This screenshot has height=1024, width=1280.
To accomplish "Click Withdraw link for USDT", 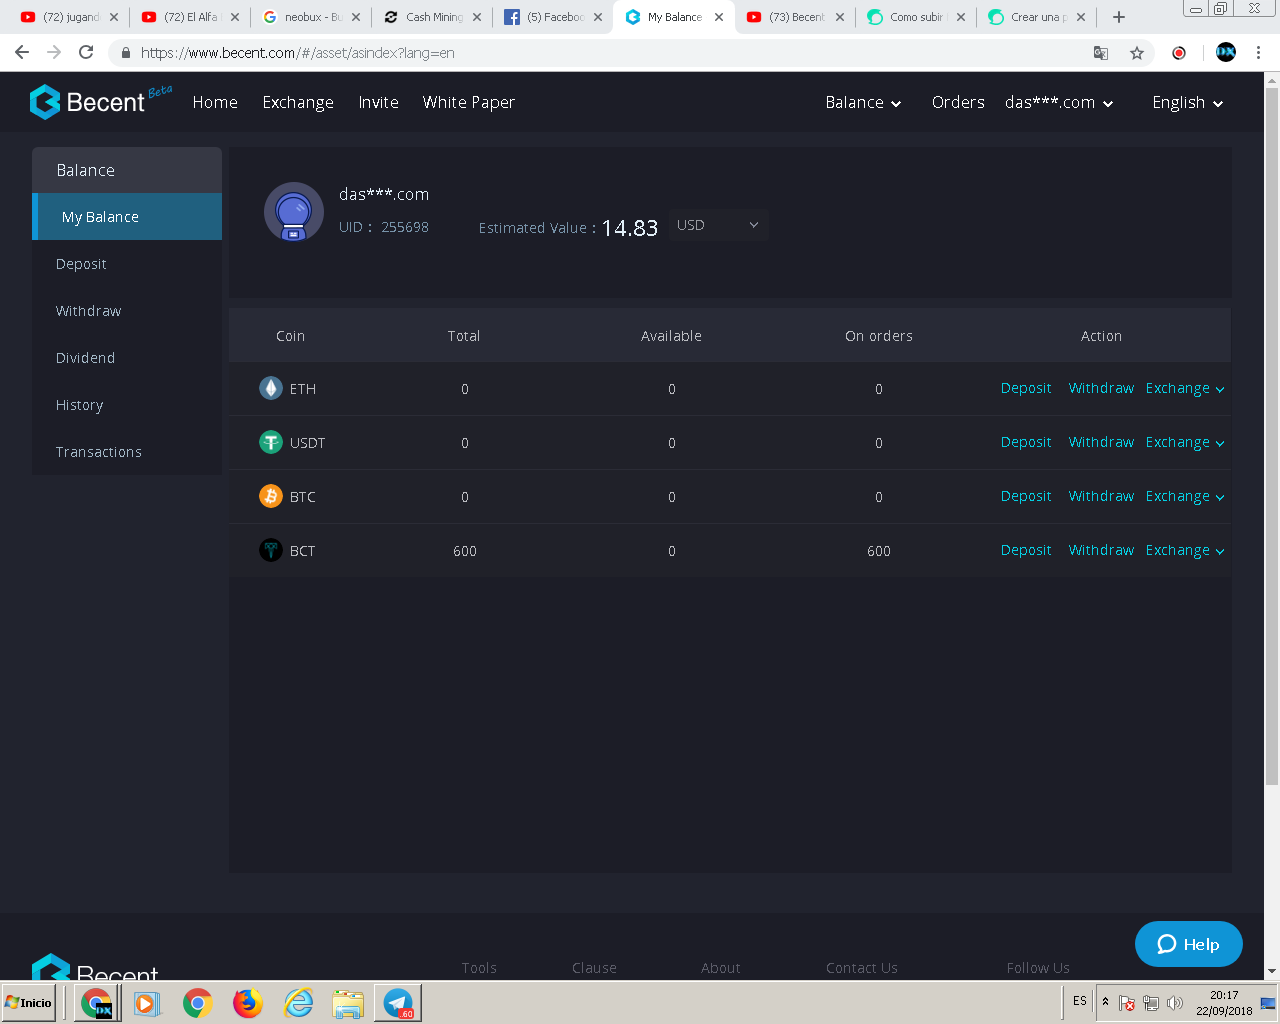I will (1101, 442).
